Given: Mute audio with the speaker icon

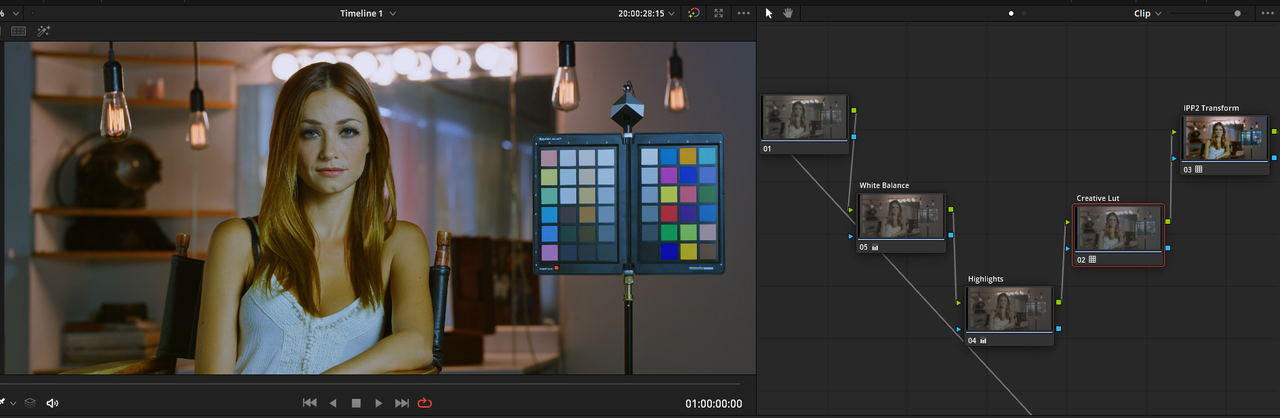Looking at the screenshot, I should (x=53, y=403).
